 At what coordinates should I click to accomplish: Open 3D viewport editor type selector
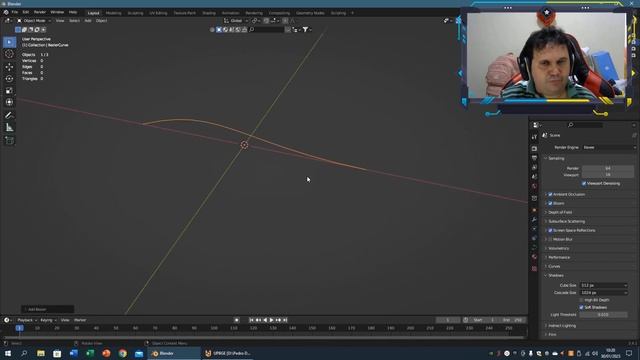(8, 20)
